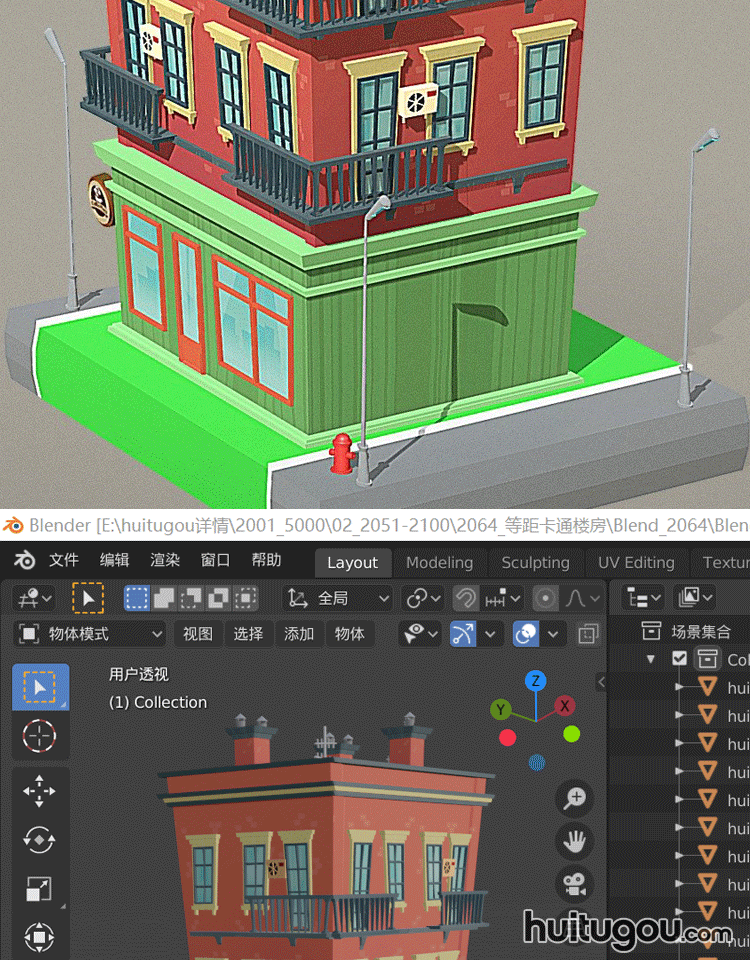Activate the Move tool

coord(40,792)
